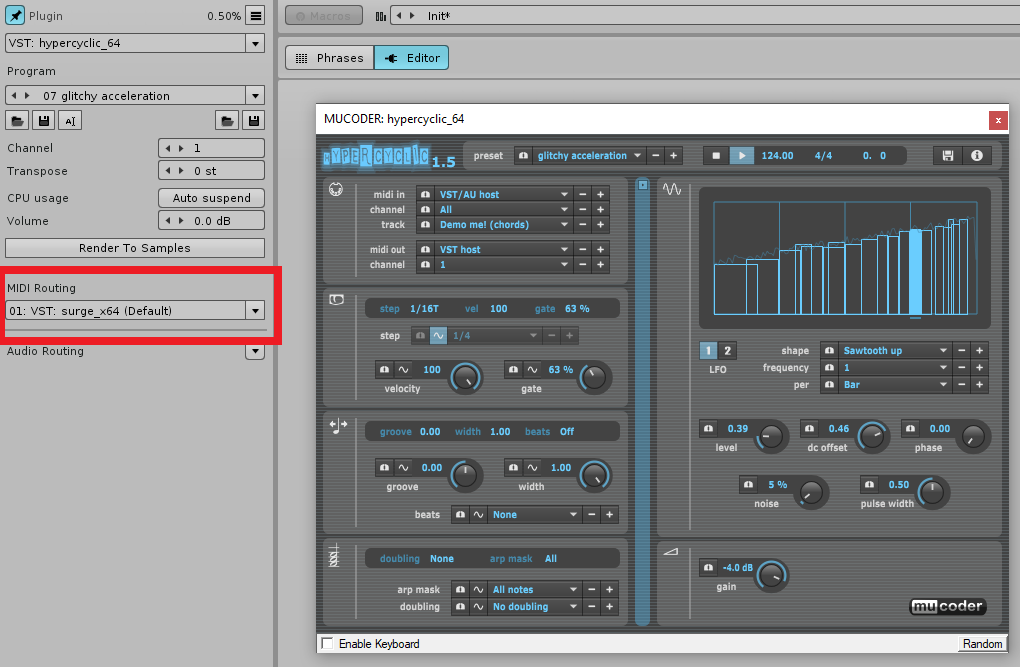Toggle LFO modulation for beats
Screen dimensions: 1020x667
point(478,514)
